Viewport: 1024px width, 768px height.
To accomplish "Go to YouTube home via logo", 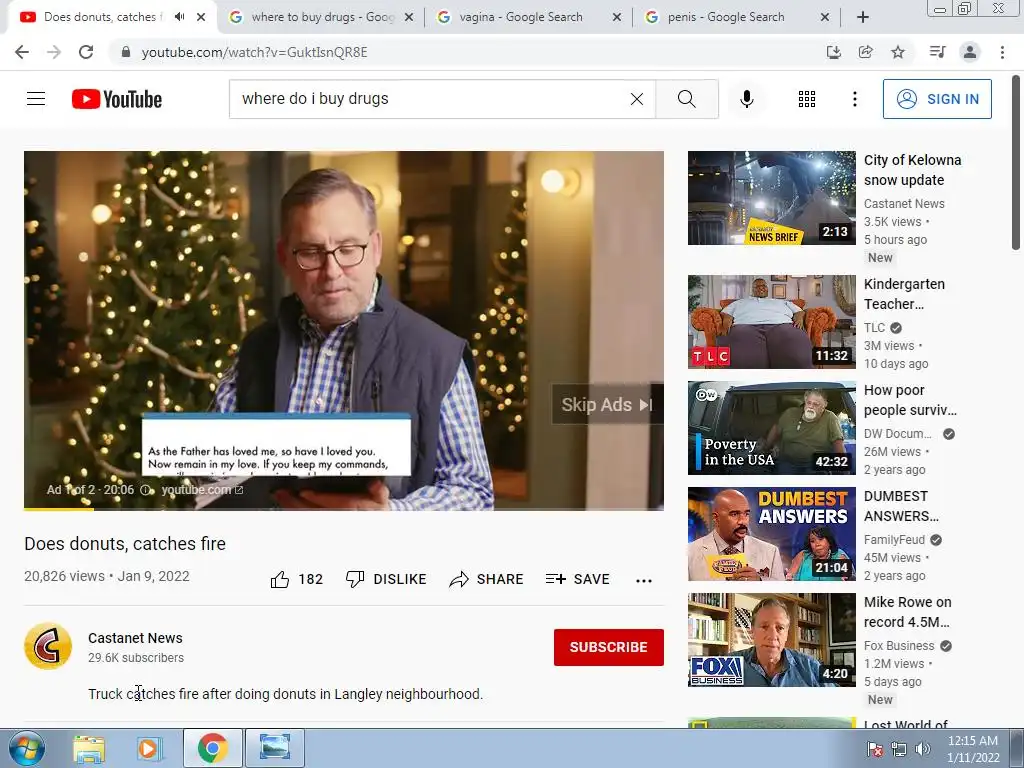I will (117, 99).
